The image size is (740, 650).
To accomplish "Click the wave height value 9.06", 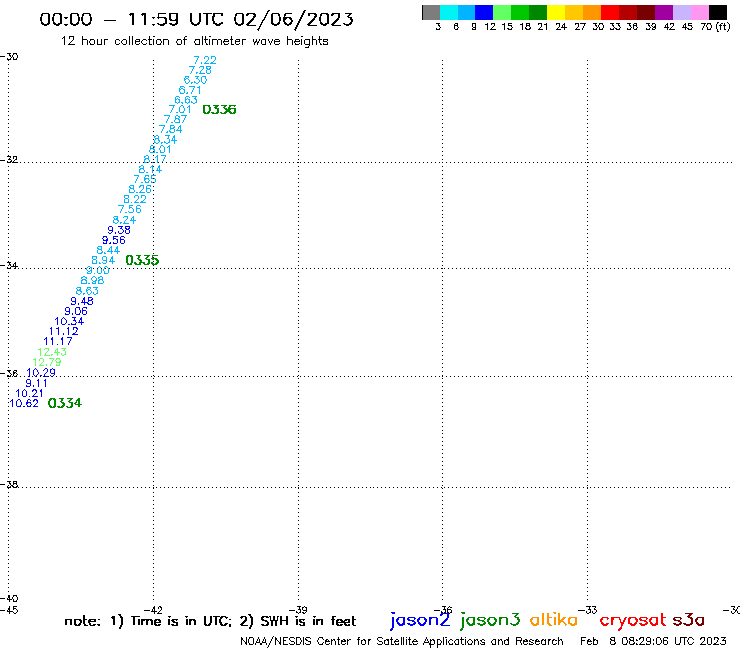I will coord(76,311).
